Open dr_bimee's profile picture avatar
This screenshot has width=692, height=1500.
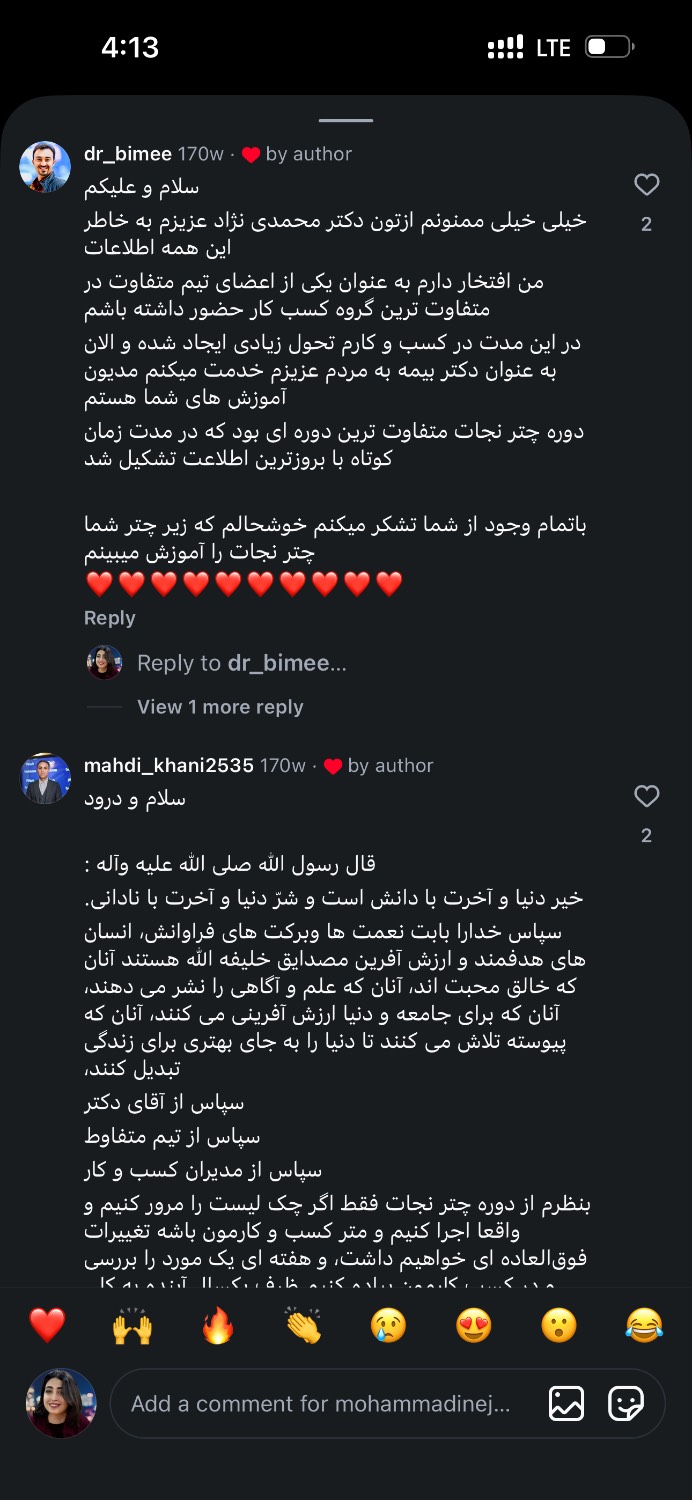click(45, 167)
